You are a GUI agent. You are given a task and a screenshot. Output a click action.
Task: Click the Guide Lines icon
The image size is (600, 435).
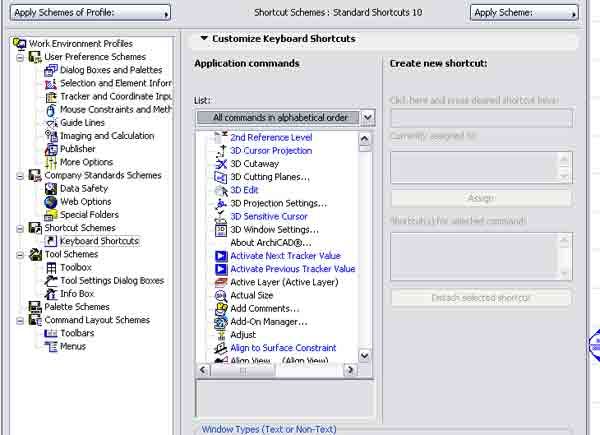click(51, 123)
